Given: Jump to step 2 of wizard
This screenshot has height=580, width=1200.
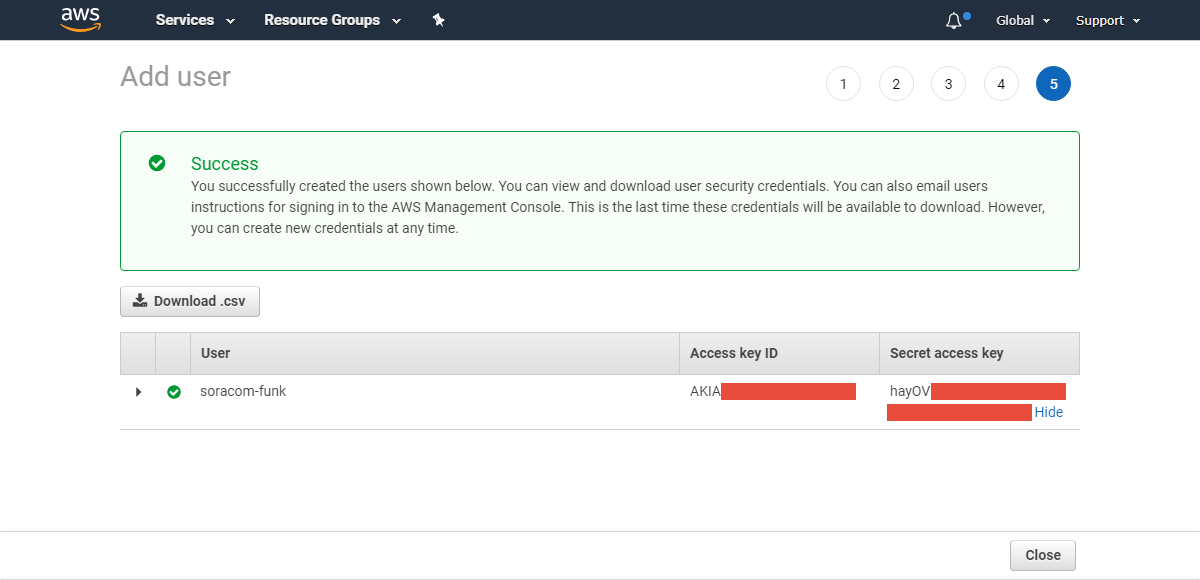Looking at the screenshot, I should (x=896, y=84).
